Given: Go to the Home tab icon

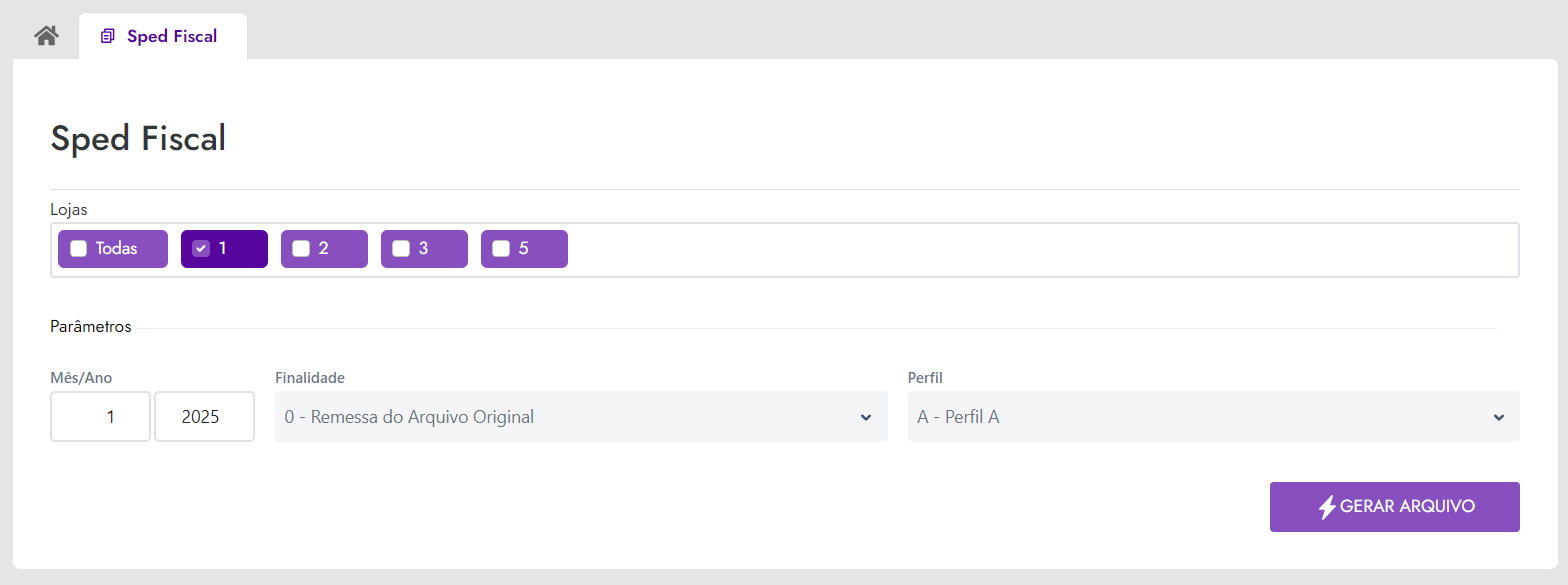Looking at the screenshot, I should [x=46, y=36].
